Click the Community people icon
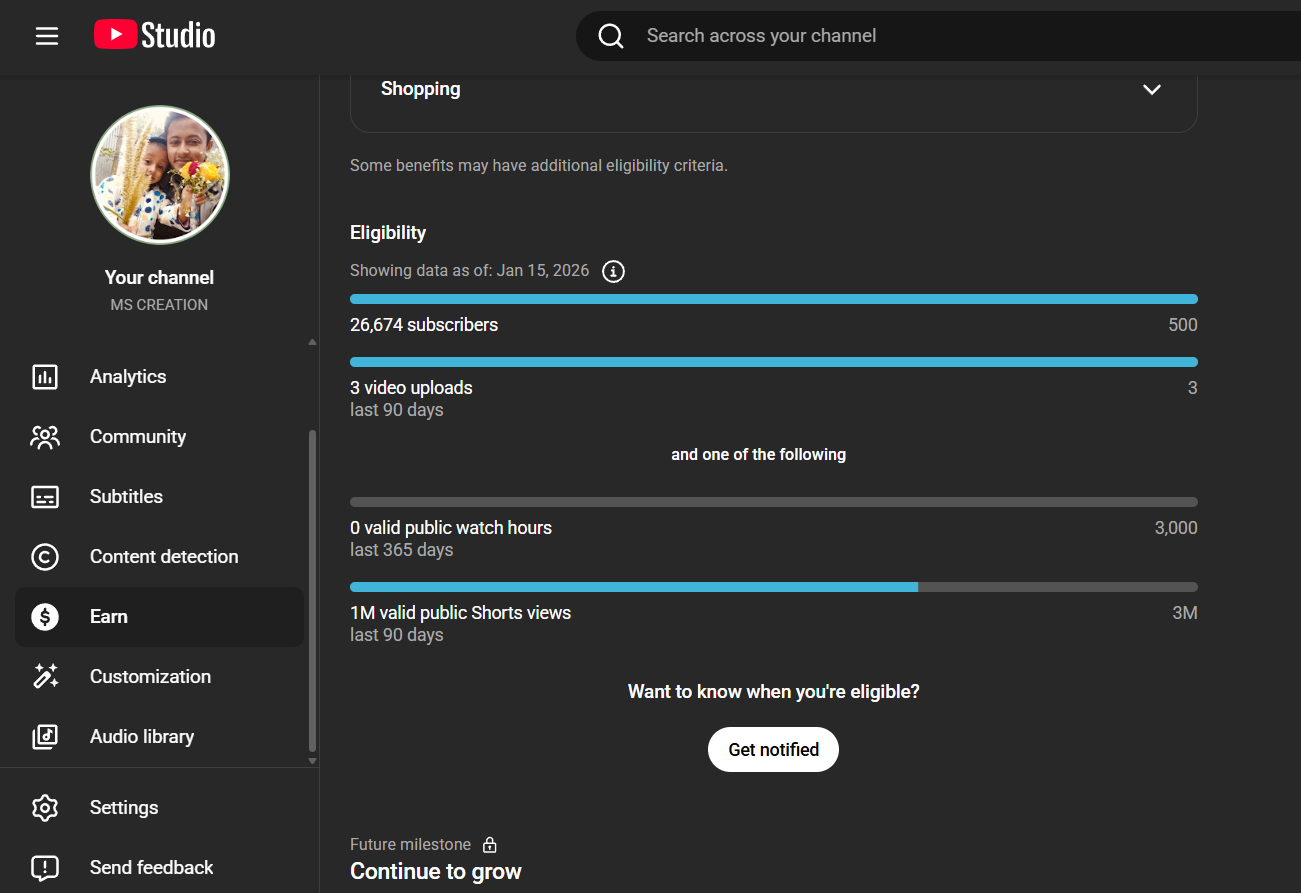 click(45, 437)
